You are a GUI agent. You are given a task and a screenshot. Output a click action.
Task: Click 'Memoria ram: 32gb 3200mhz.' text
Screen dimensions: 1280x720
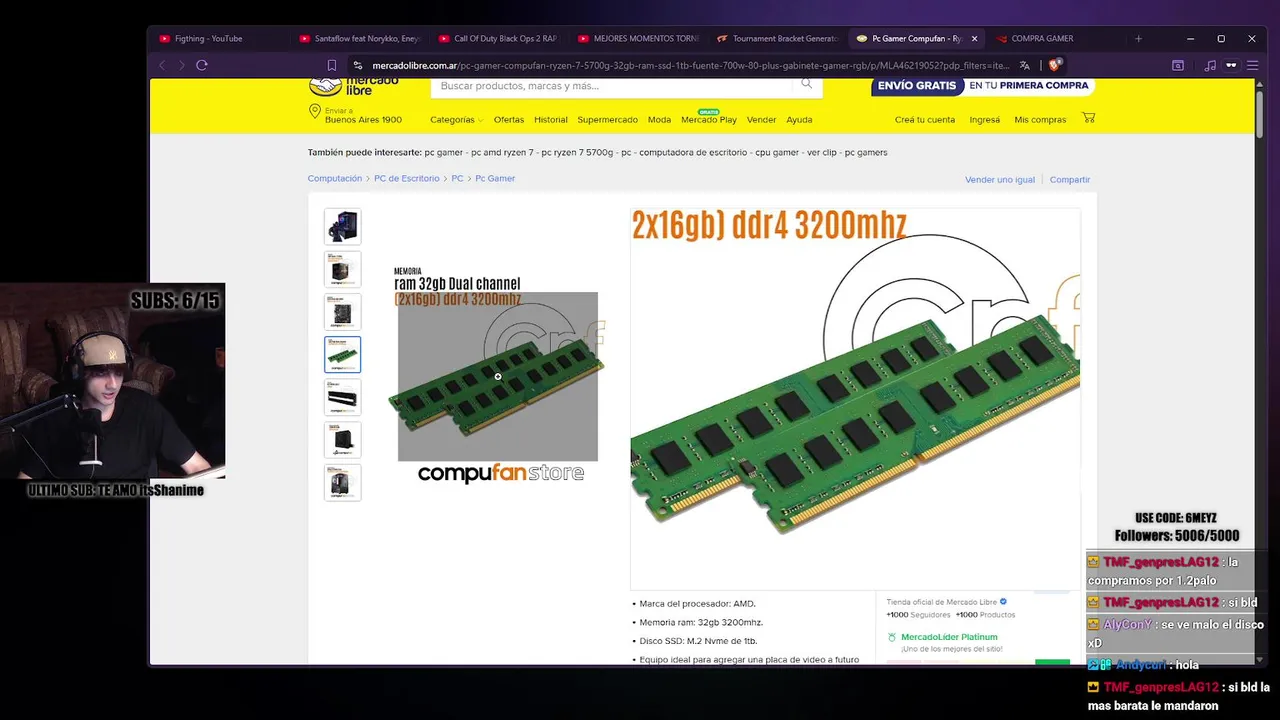(701, 622)
